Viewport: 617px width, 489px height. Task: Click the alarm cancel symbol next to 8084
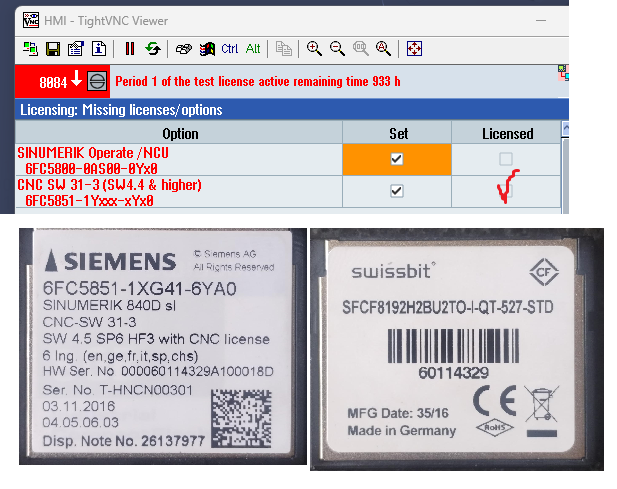97,81
